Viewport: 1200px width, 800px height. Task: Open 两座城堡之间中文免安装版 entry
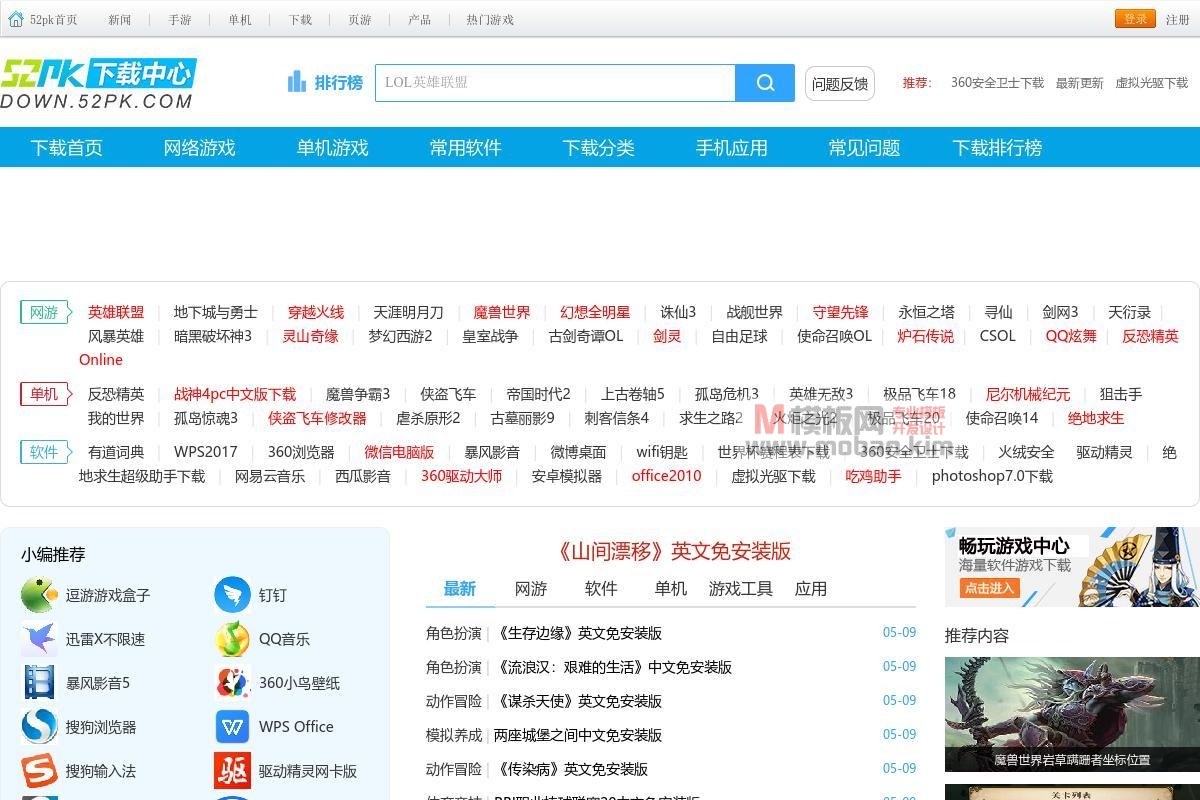[578, 735]
